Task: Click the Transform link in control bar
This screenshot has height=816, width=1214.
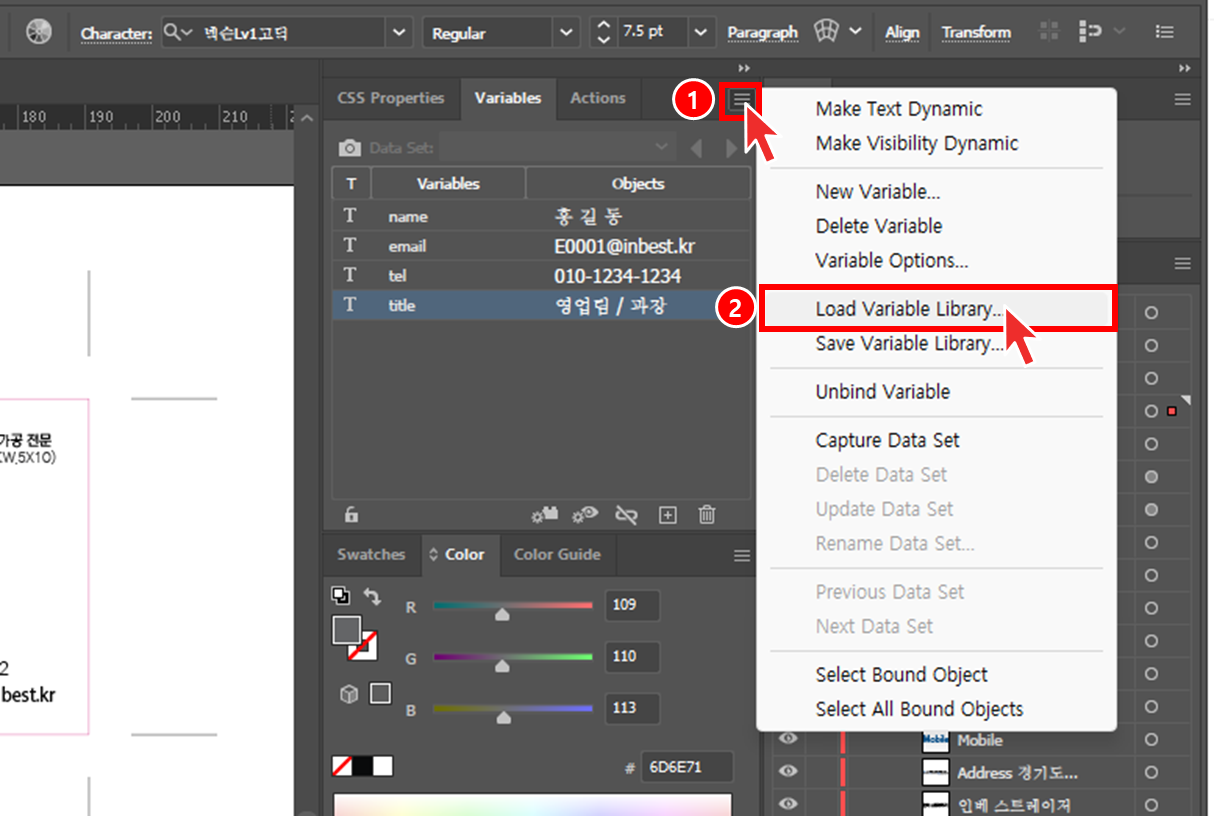Action: [x=976, y=33]
